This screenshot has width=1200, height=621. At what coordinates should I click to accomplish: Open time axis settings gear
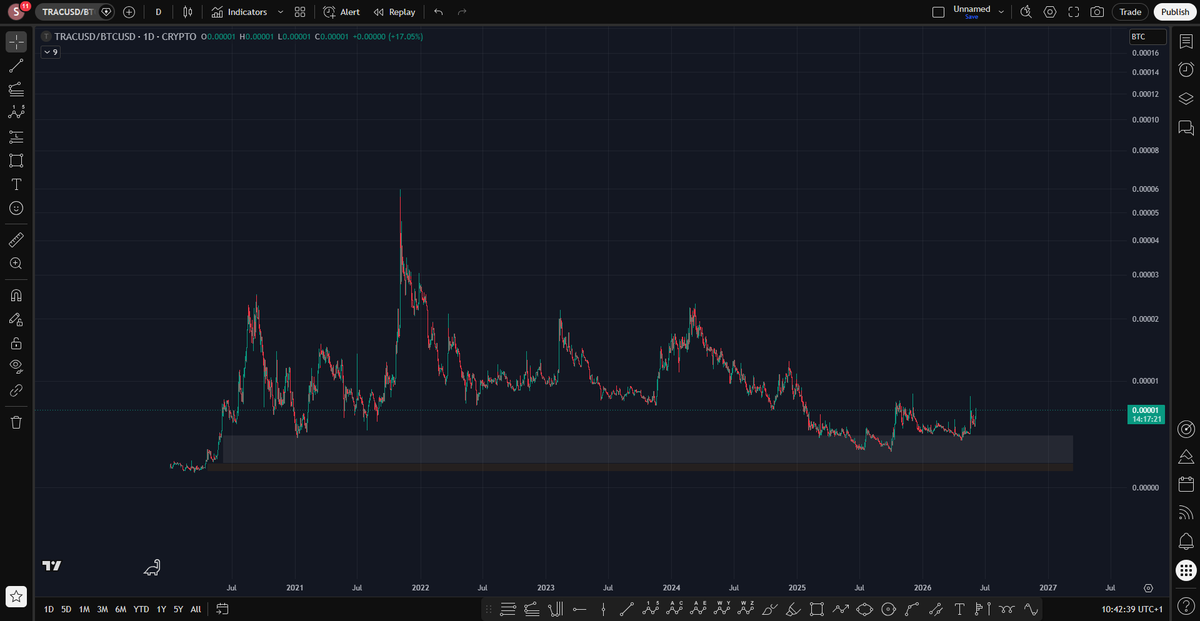1148,588
